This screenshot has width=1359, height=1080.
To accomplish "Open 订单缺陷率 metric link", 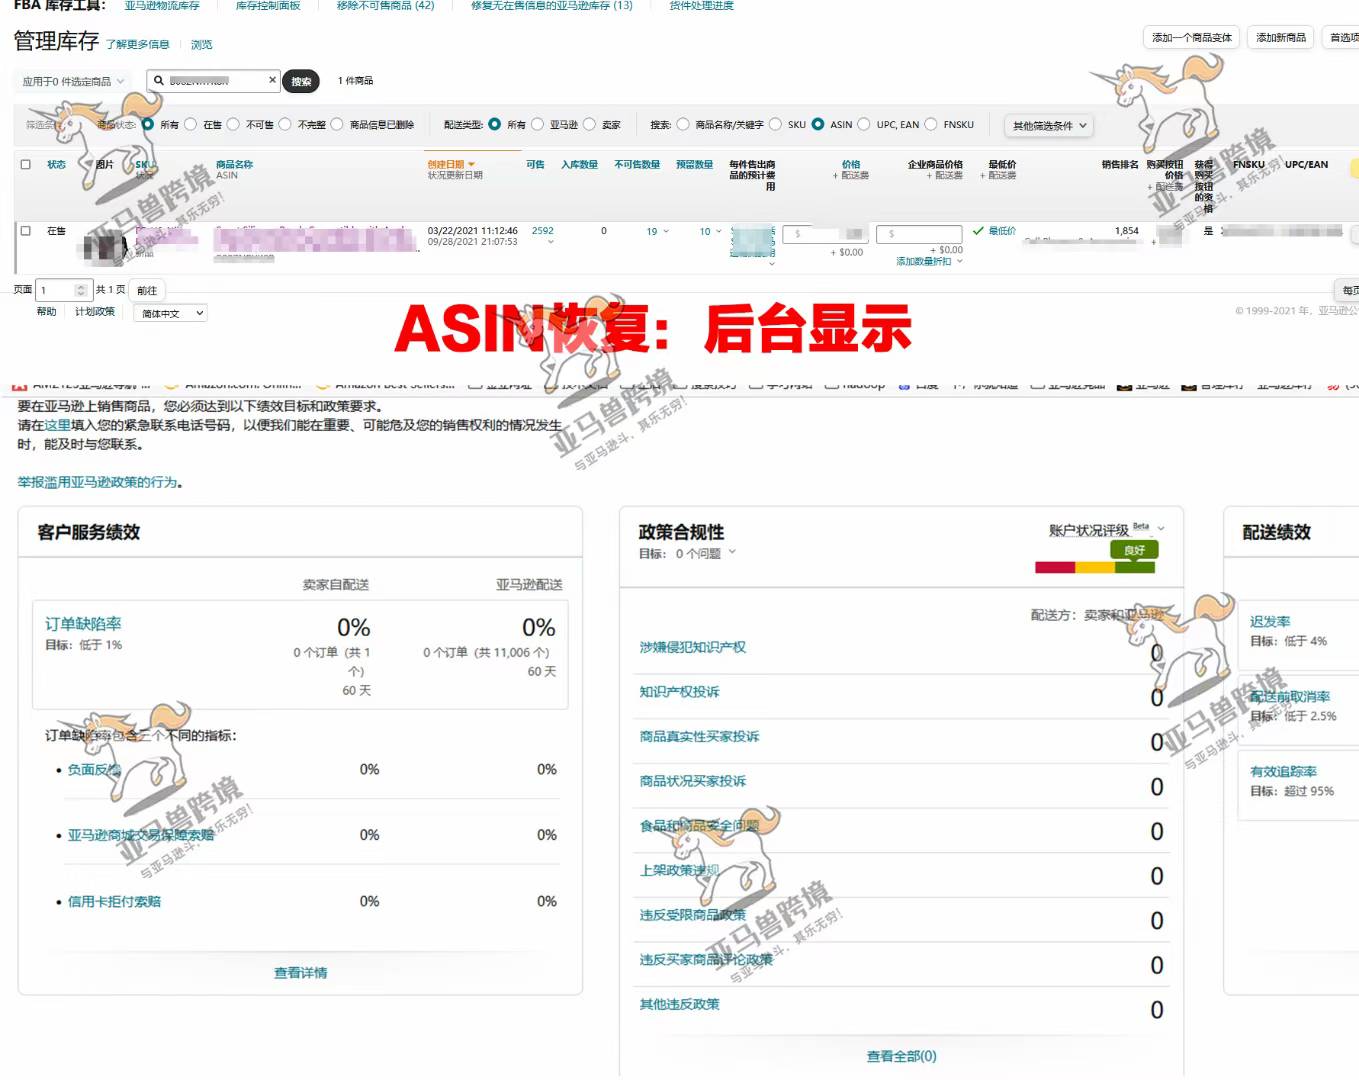I will tap(83, 624).
